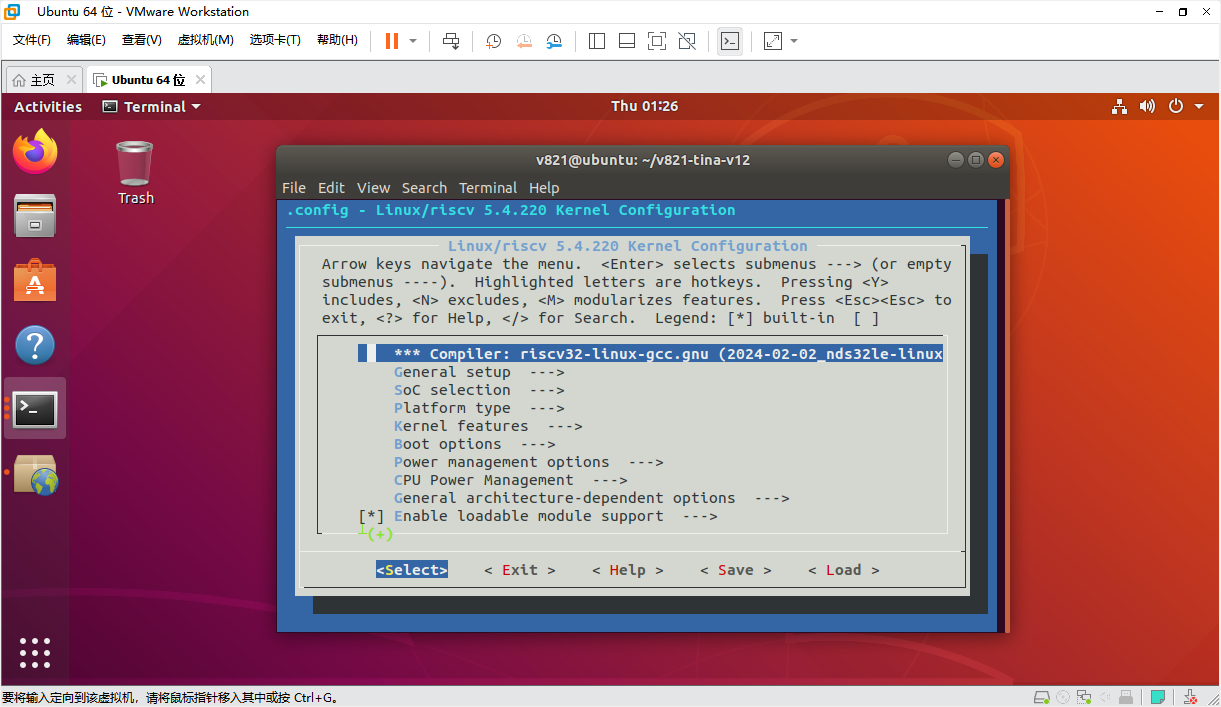1221x707 pixels.
Task: Open terminal window Edit menu
Action: click(331, 188)
